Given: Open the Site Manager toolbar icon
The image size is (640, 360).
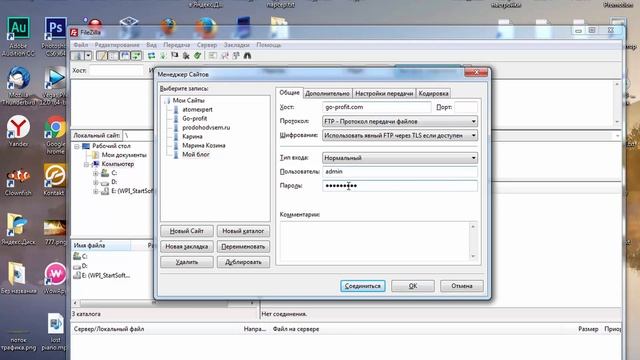Looking at the screenshot, I should pyautogui.click(x=77, y=56).
